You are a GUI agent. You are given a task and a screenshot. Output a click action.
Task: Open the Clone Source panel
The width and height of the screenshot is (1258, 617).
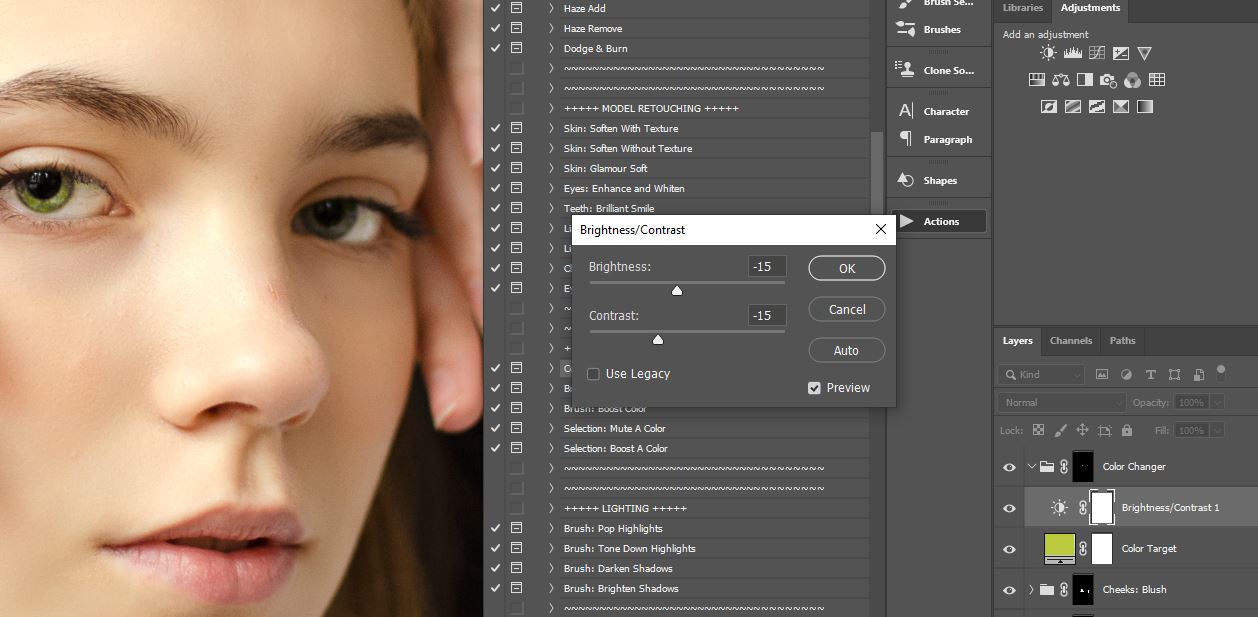938,70
